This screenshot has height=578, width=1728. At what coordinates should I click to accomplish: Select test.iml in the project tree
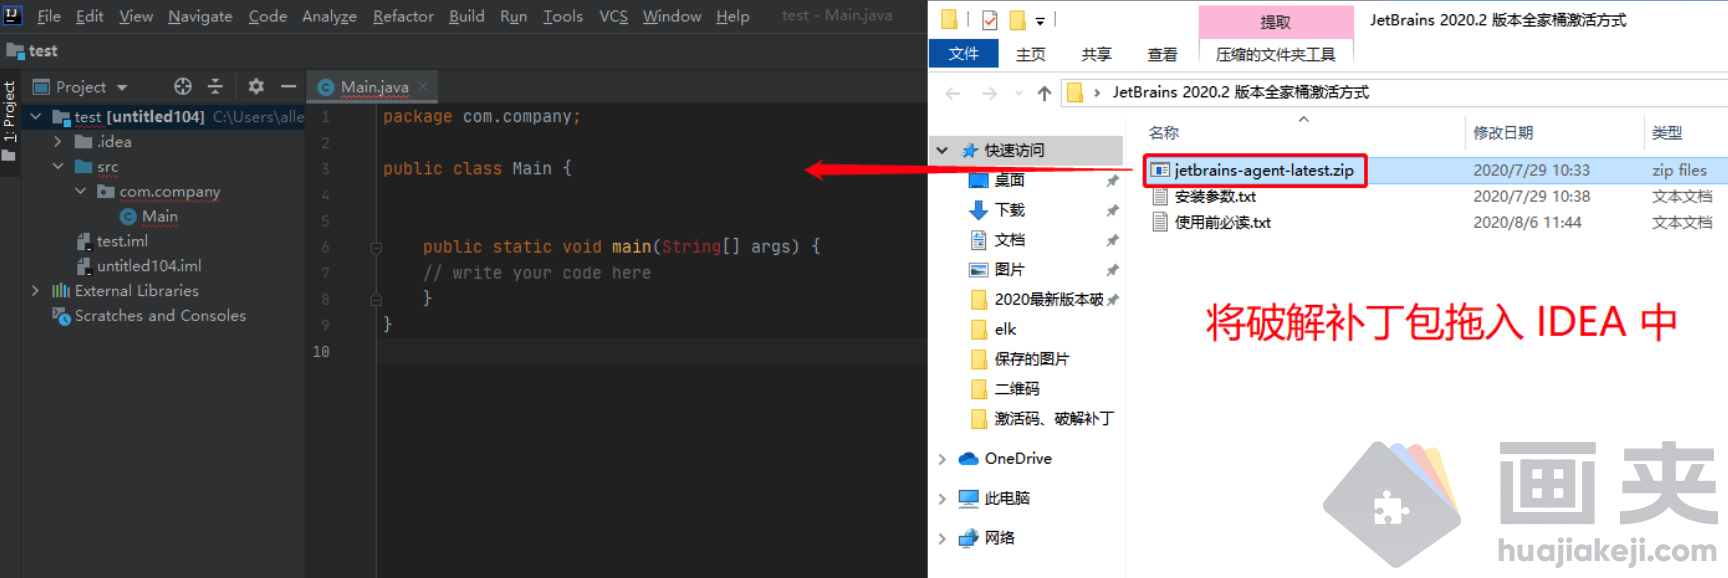tap(122, 241)
